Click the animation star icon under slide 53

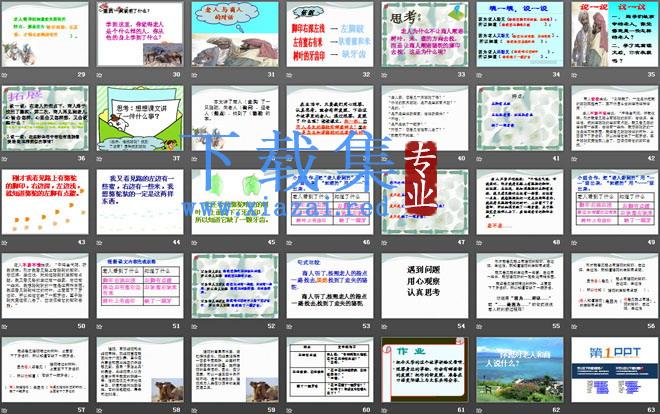coord(289,326)
